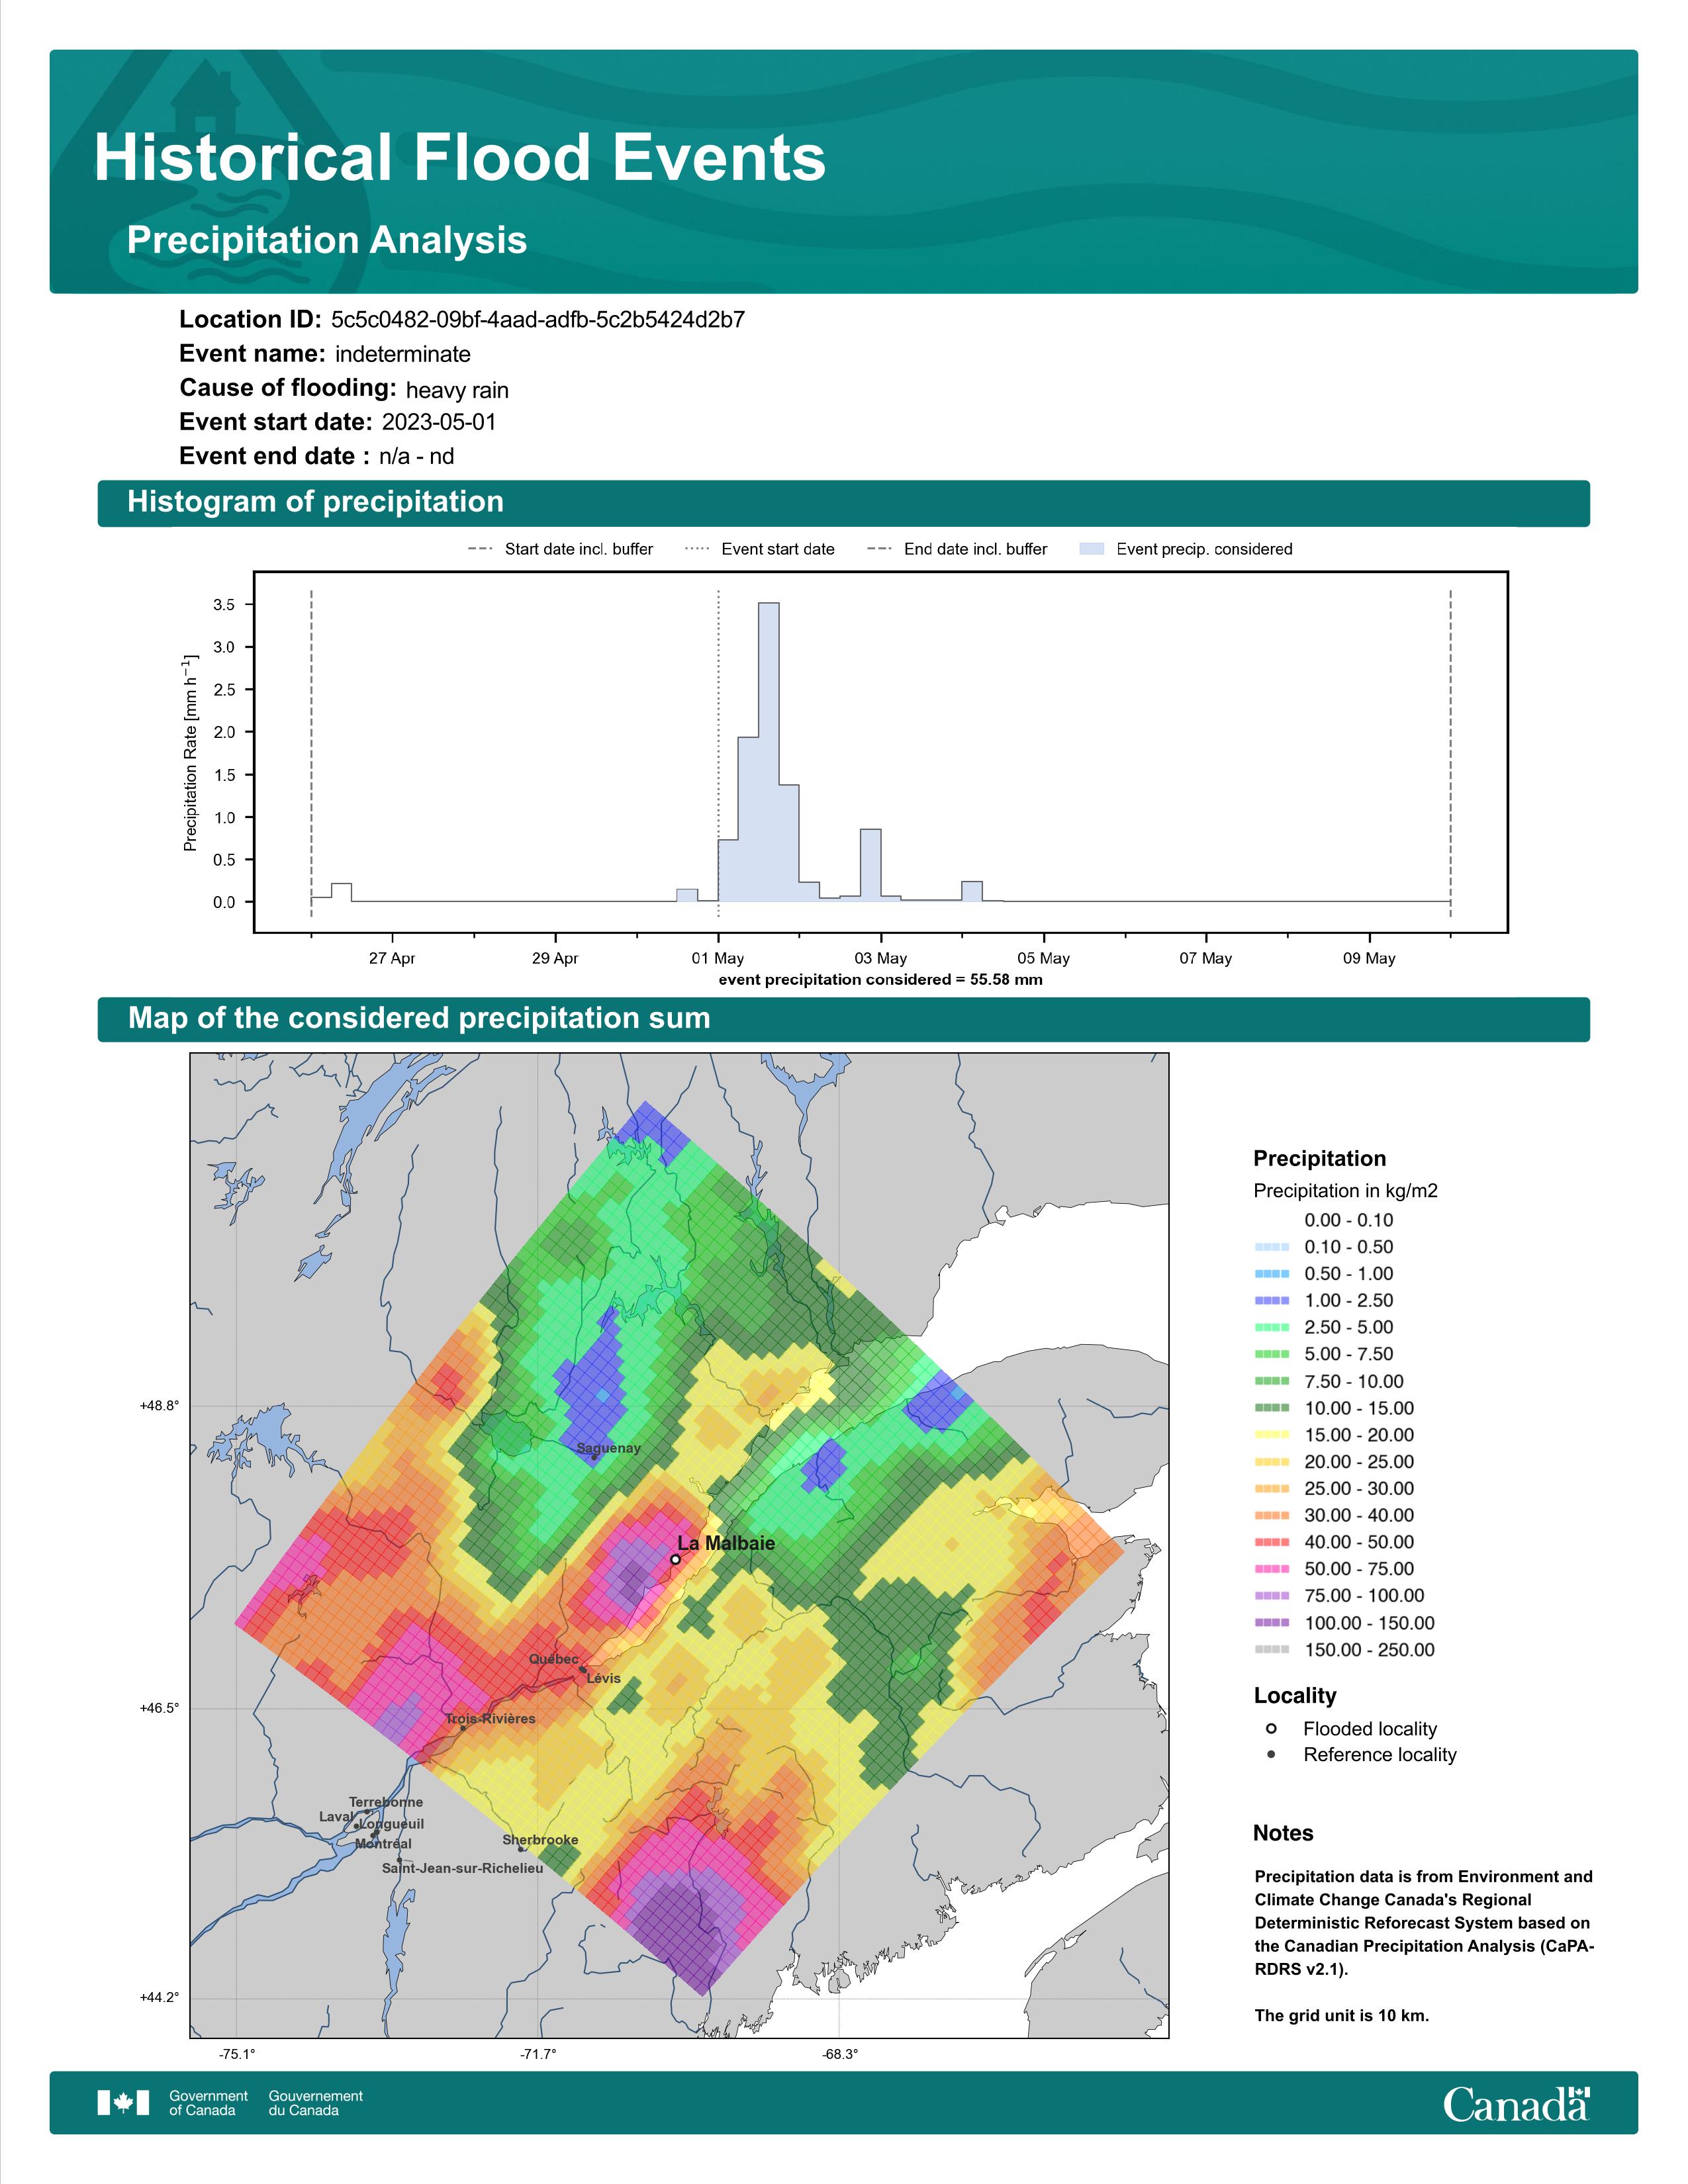
Task: Click the Flooded locality legend circle
Action: point(1271,1729)
